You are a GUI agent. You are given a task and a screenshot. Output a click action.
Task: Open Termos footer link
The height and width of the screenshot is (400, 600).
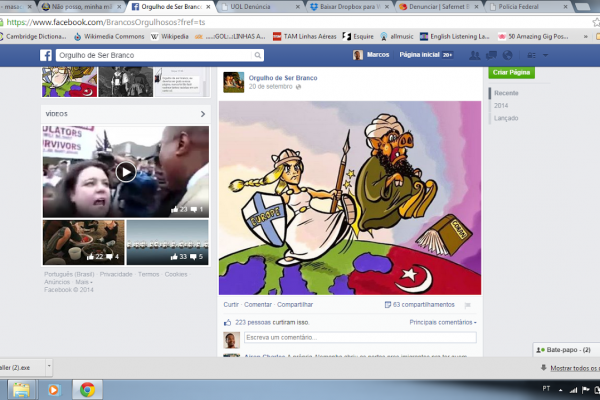coord(148,274)
